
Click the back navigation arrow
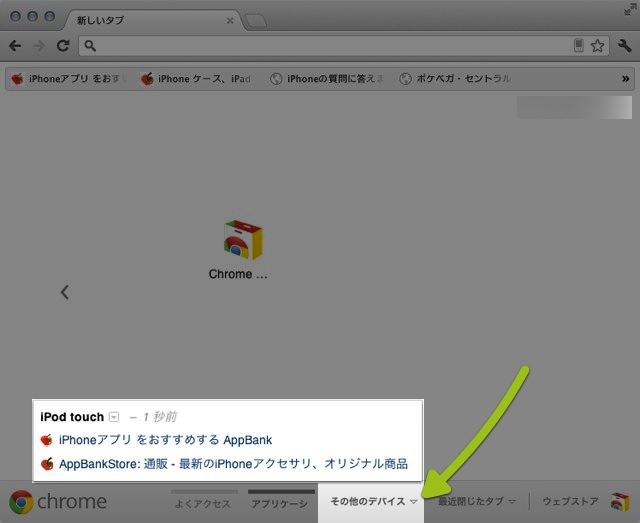[x=15, y=45]
